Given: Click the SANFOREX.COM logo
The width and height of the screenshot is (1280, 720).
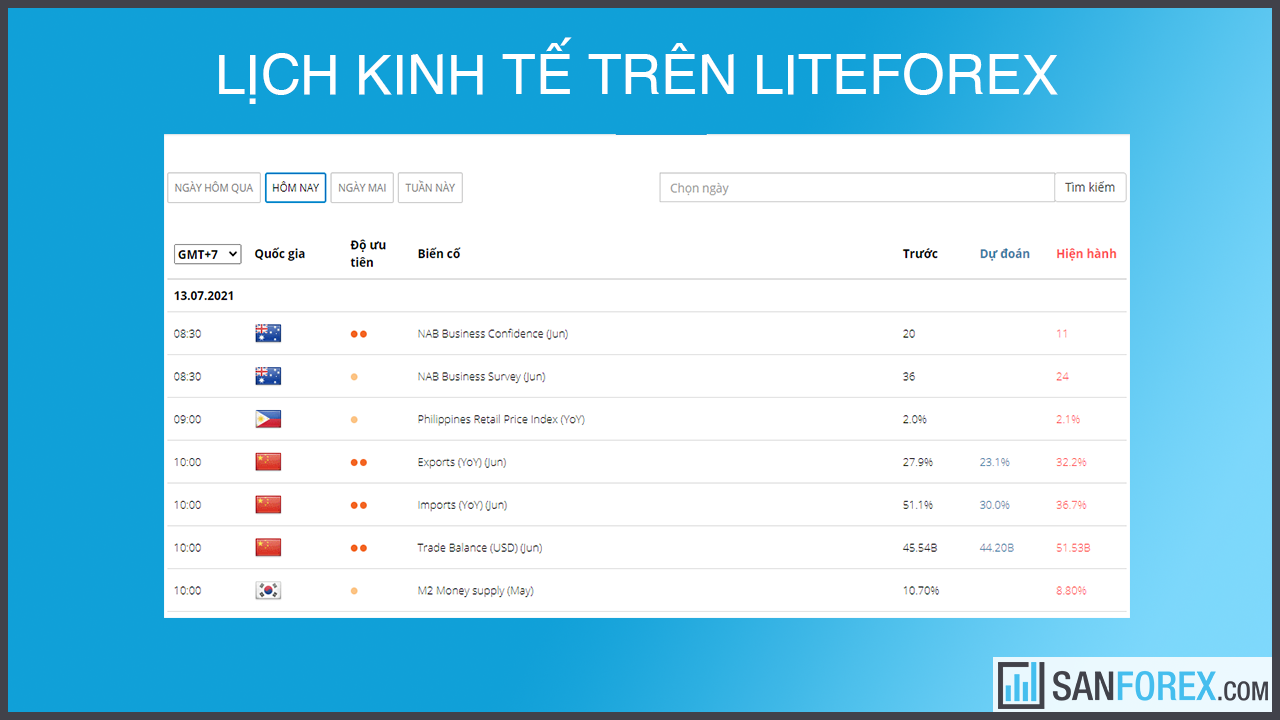Looking at the screenshot, I should coord(1132,684).
